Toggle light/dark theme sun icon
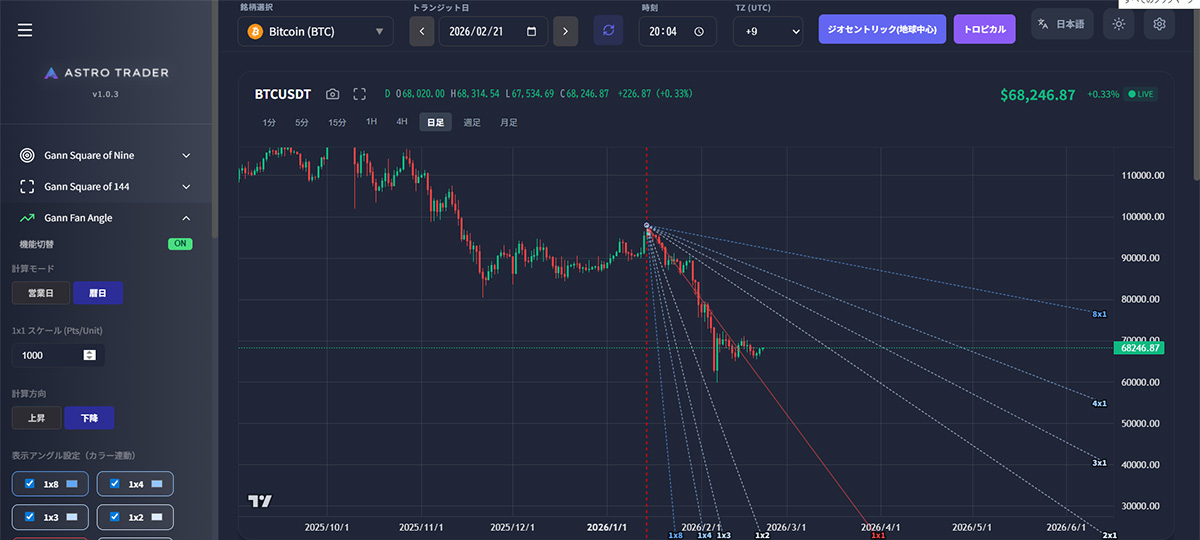The width and height of the screenshot is (1200, 540). pyautogui.click(x=1118, y=24)
